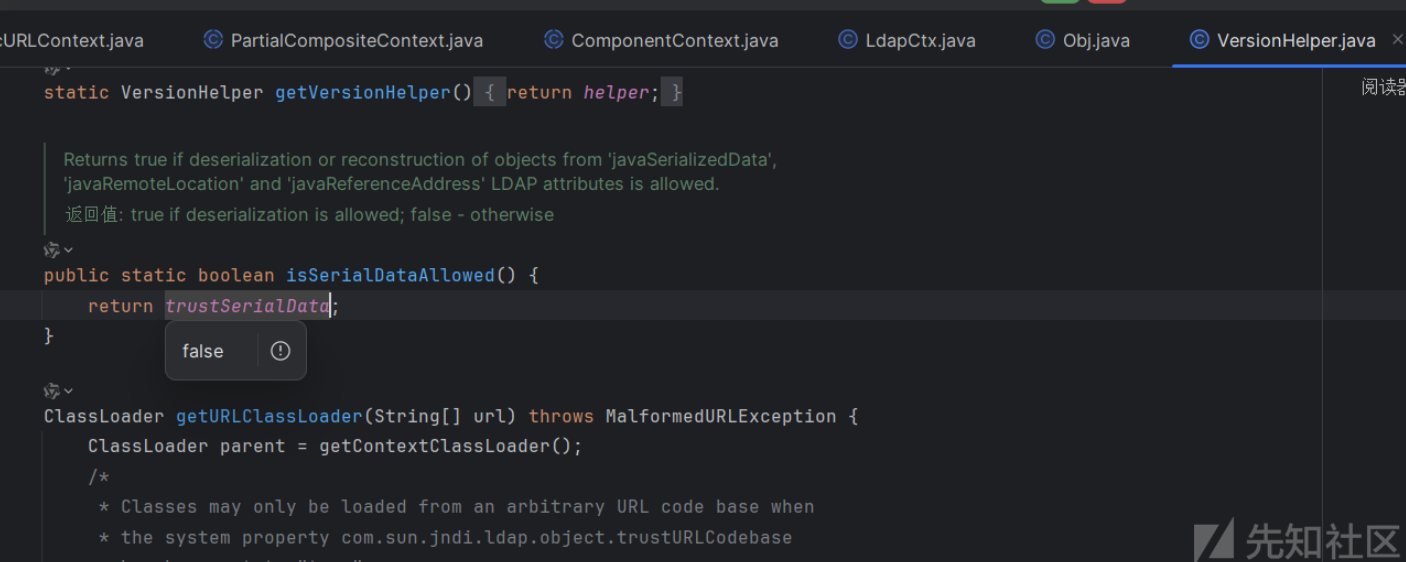Open the chevron dropdown above getURLClassLoader method
The height and width of the screenshot is (562, 1406).
(x=68, y=390)
